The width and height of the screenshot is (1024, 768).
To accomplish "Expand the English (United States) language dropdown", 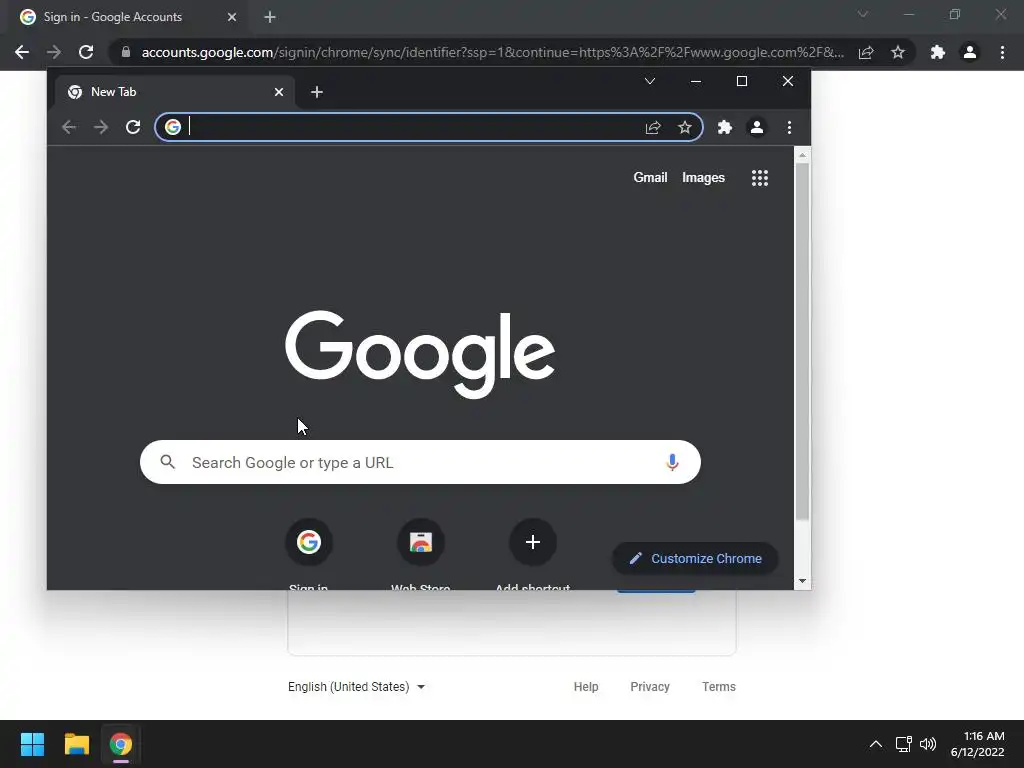I will tap(357, 687).
